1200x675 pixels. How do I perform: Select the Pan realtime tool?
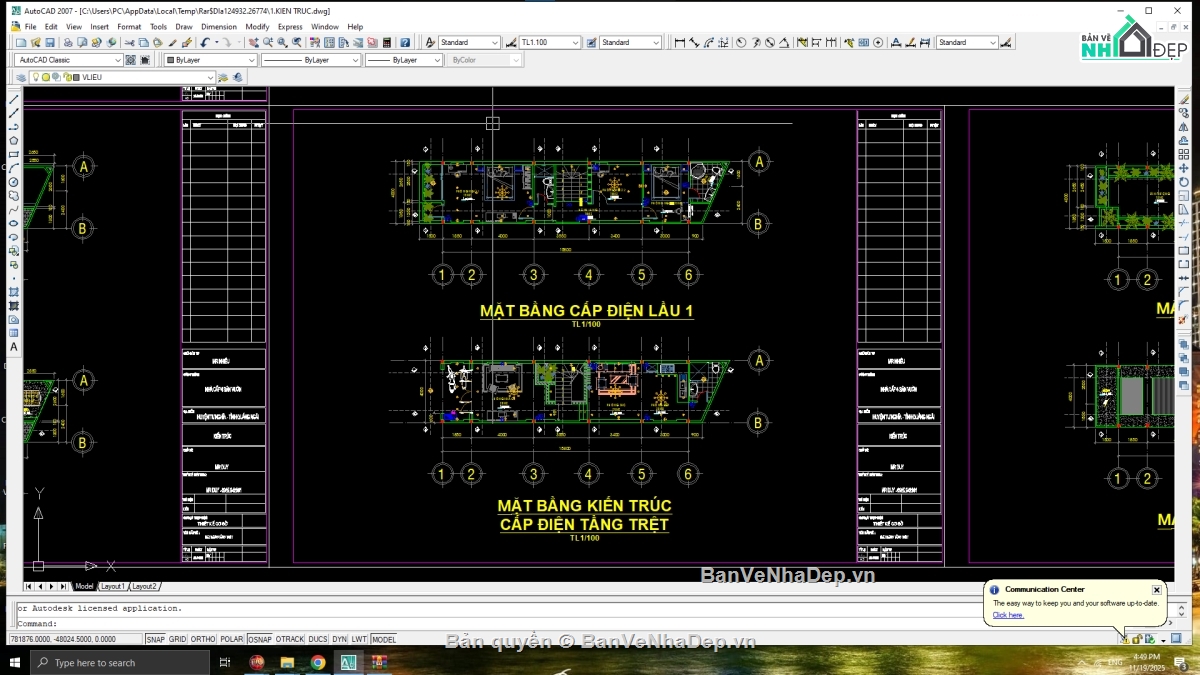pos(254,42)
